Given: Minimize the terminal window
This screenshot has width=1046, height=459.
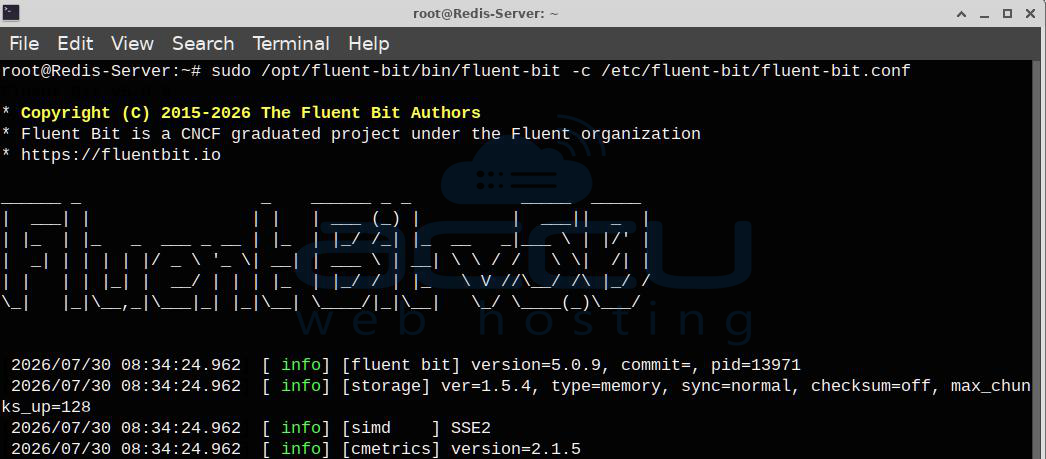Looking at the screenshot, I should 985,13.
